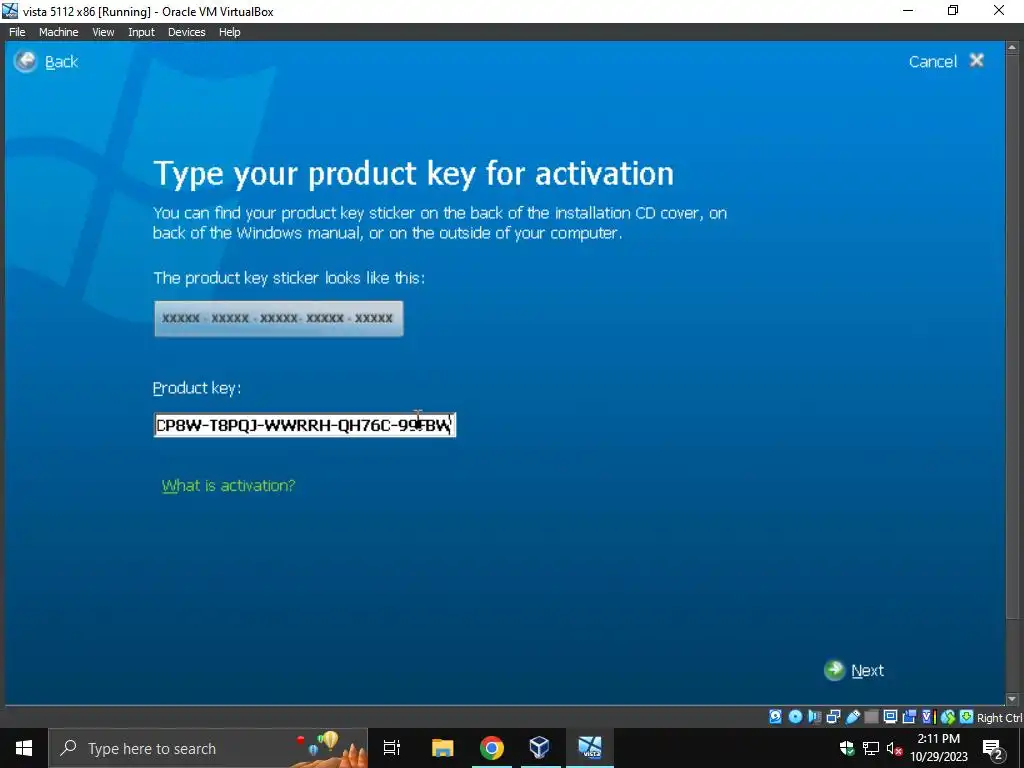Image resolution: width=1024 pixels, height=768 pixels.
Task: Click the audio status indicator icon
Action: click(814, 717)
